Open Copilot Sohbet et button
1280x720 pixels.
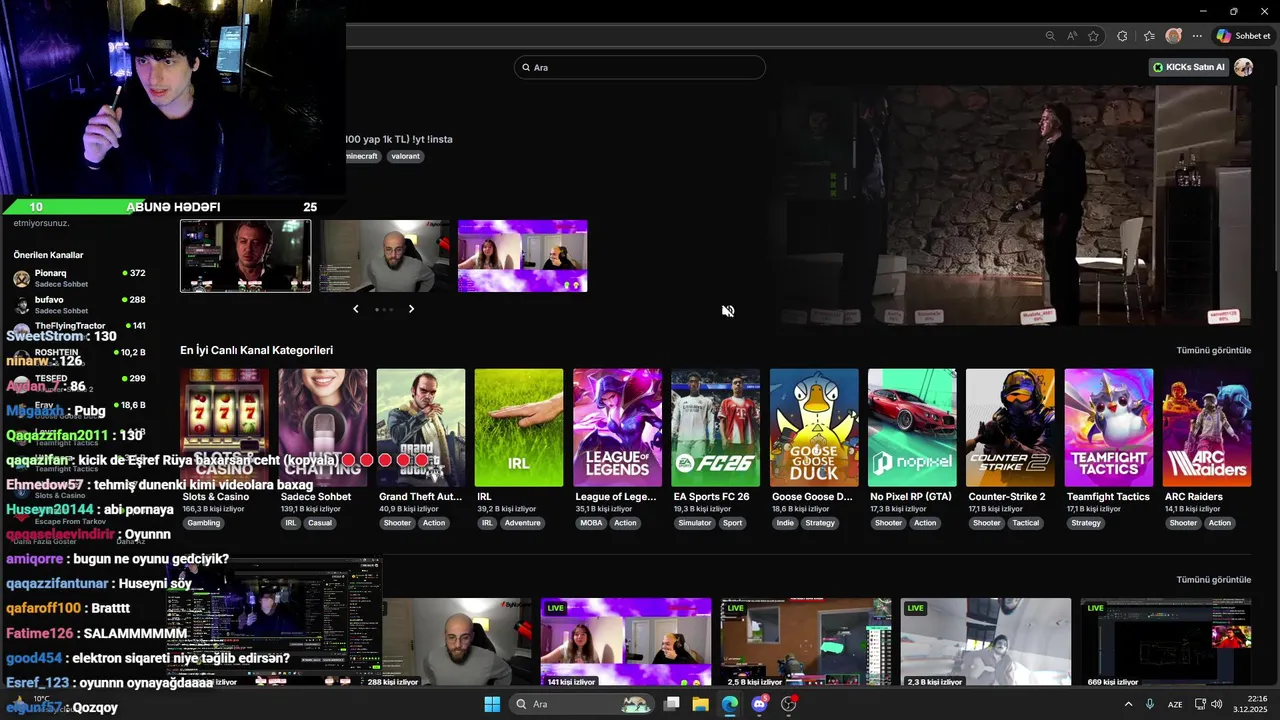[1243, 36]
